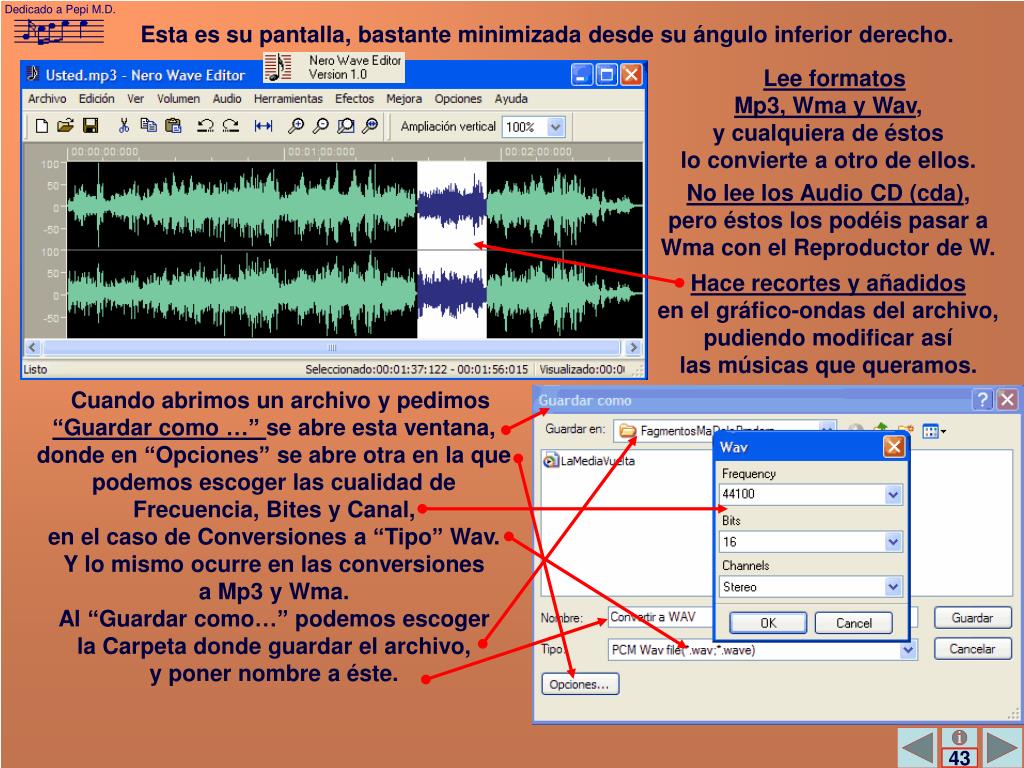
Task: Click the waveform horizontal scrollbar thumb
Action: (x=332, y=347)
